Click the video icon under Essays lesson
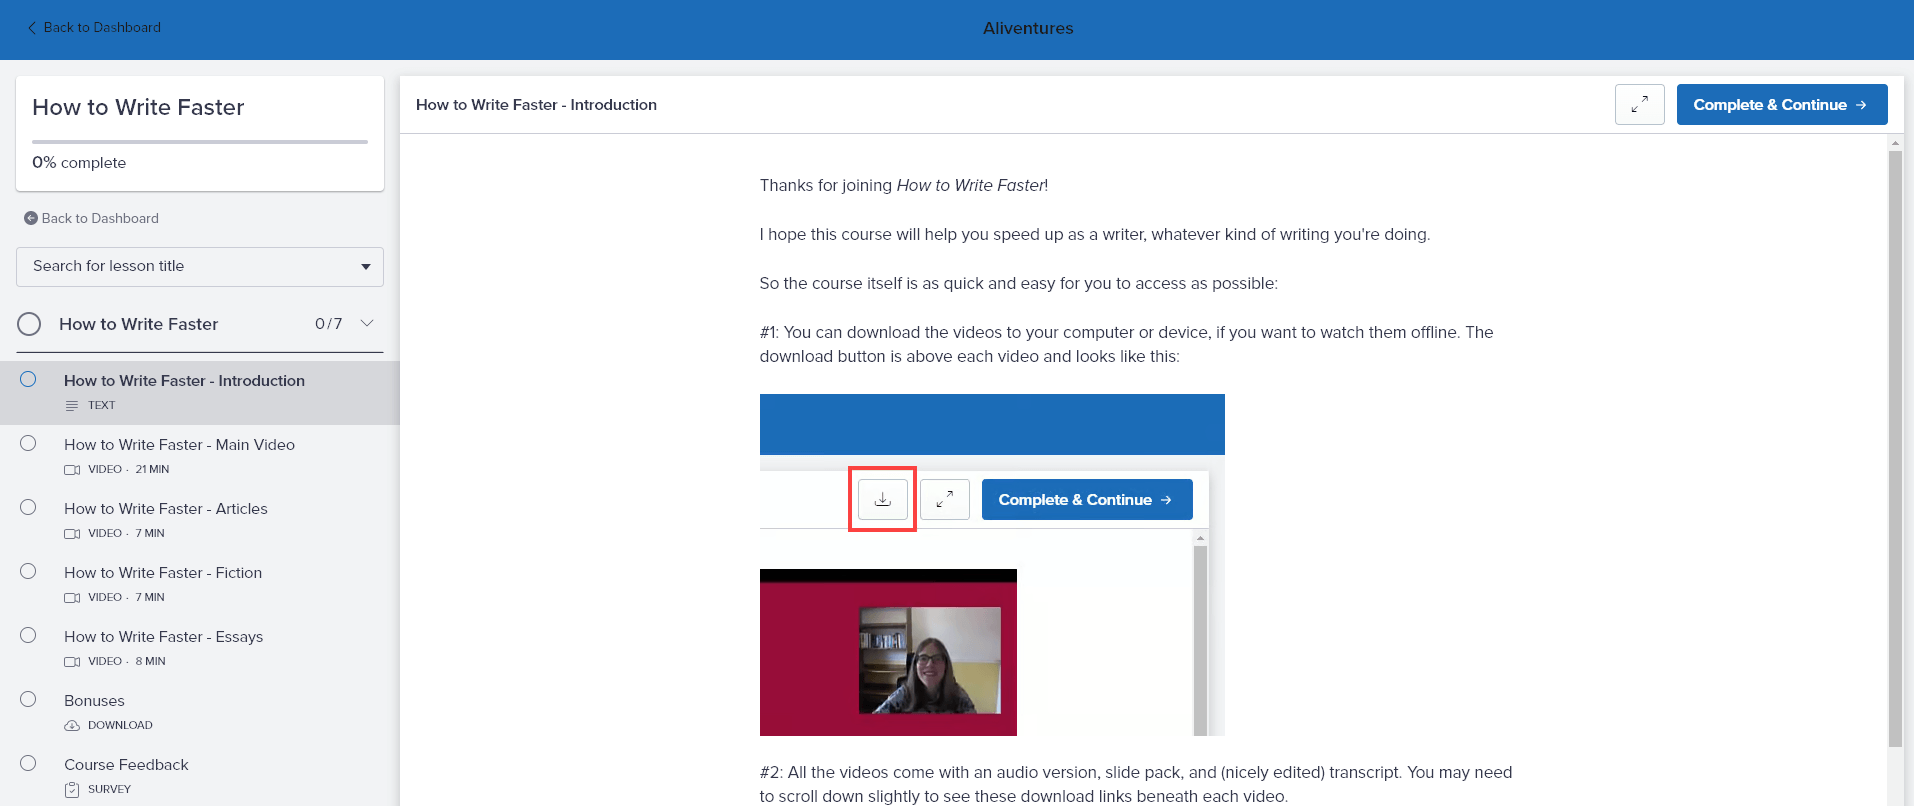 72,662
